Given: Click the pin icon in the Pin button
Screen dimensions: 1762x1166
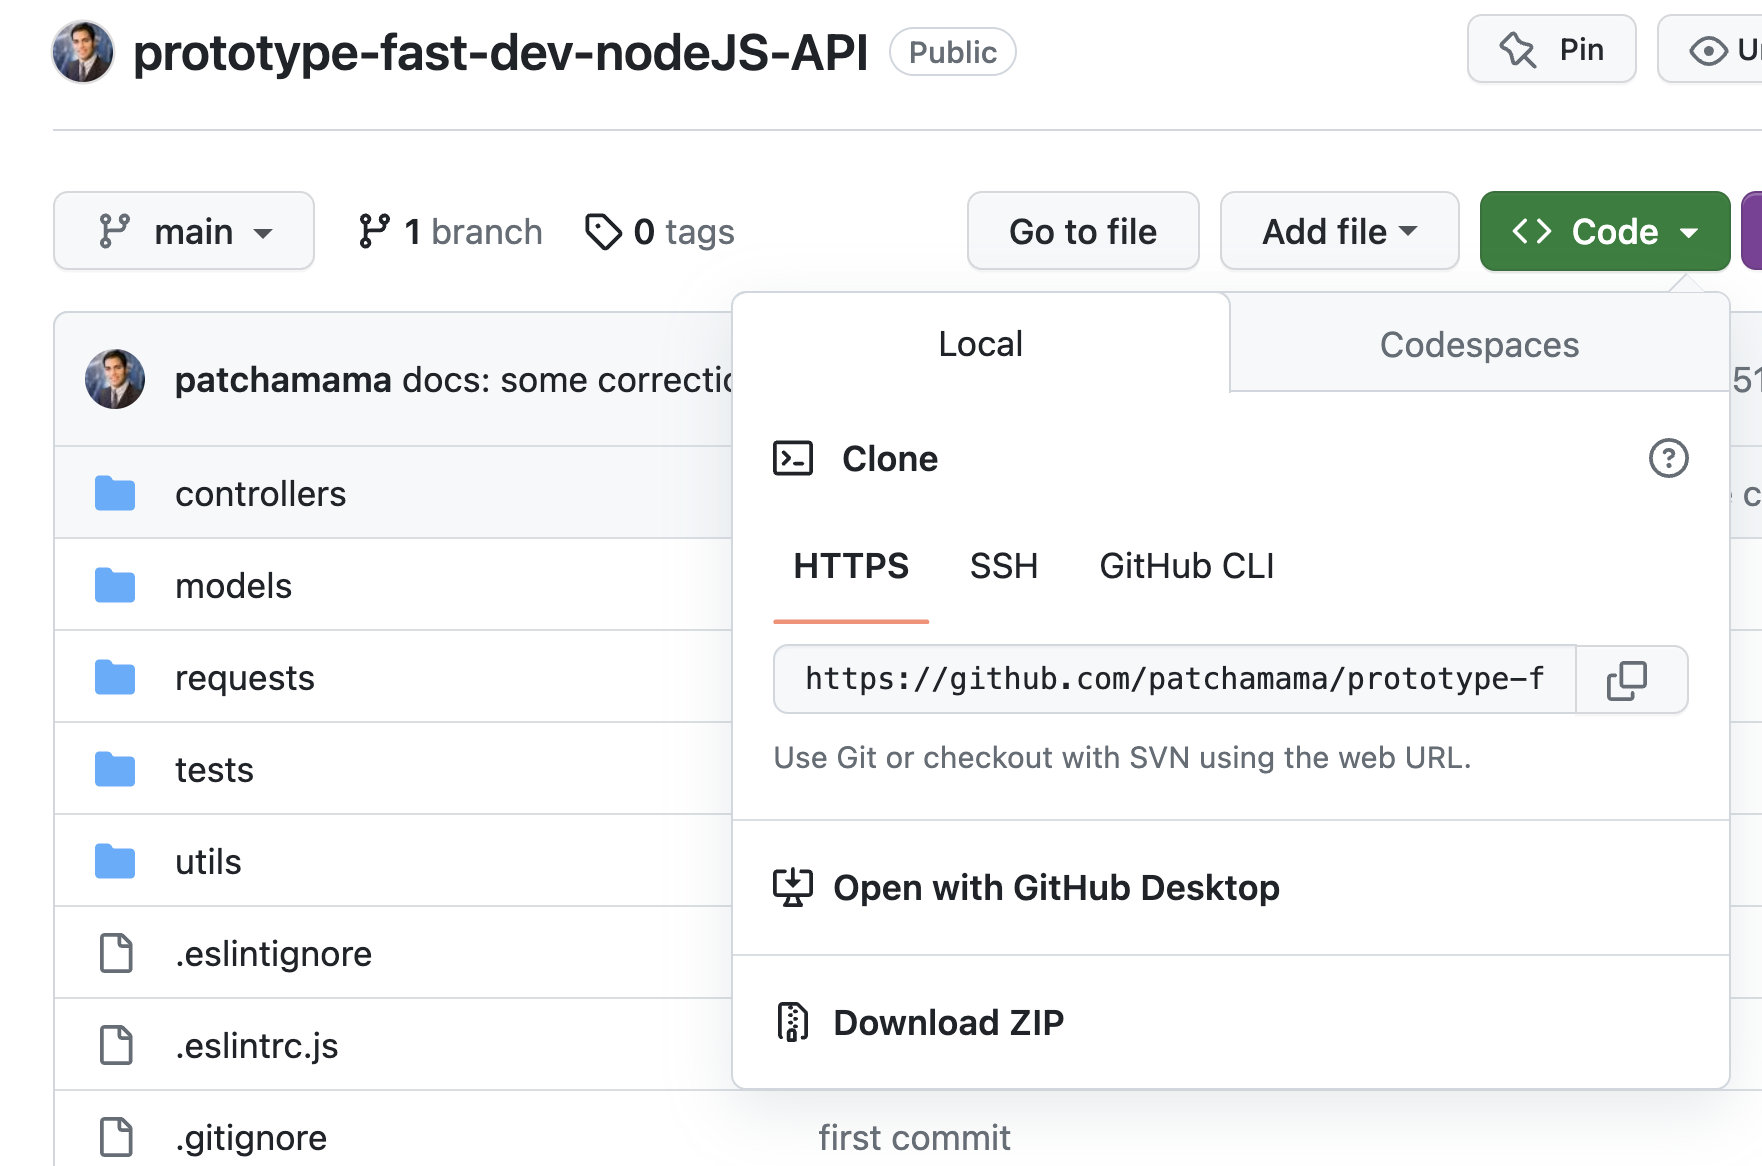Looking at the screenshot, I should 1517,49.
